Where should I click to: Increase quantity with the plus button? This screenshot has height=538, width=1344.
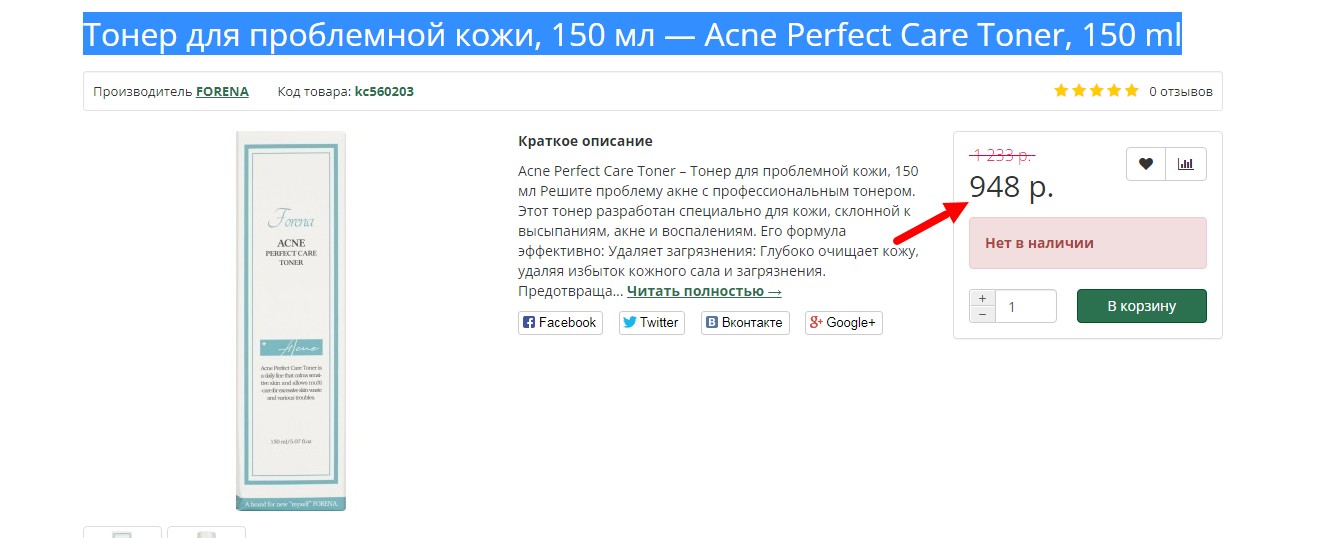(983, 298)
